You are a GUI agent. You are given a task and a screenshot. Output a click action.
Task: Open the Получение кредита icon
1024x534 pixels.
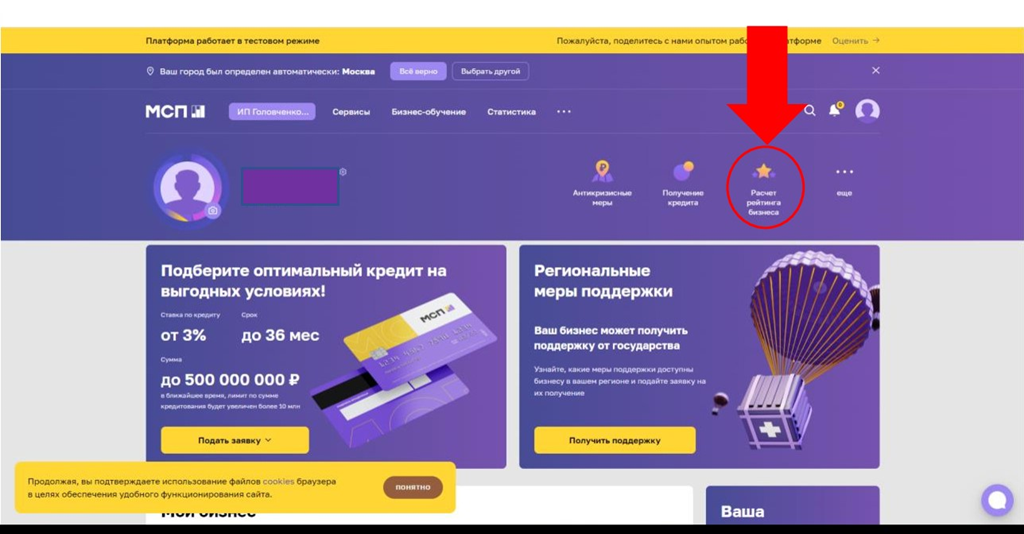(683, 171)
